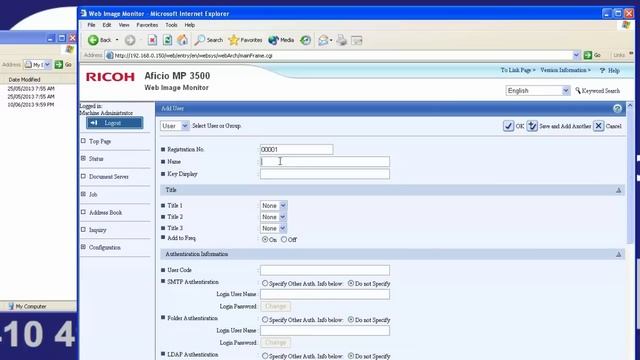Open Document Server in sidebar
Screen dimensions: 640x360
click(x=109, y=177)
